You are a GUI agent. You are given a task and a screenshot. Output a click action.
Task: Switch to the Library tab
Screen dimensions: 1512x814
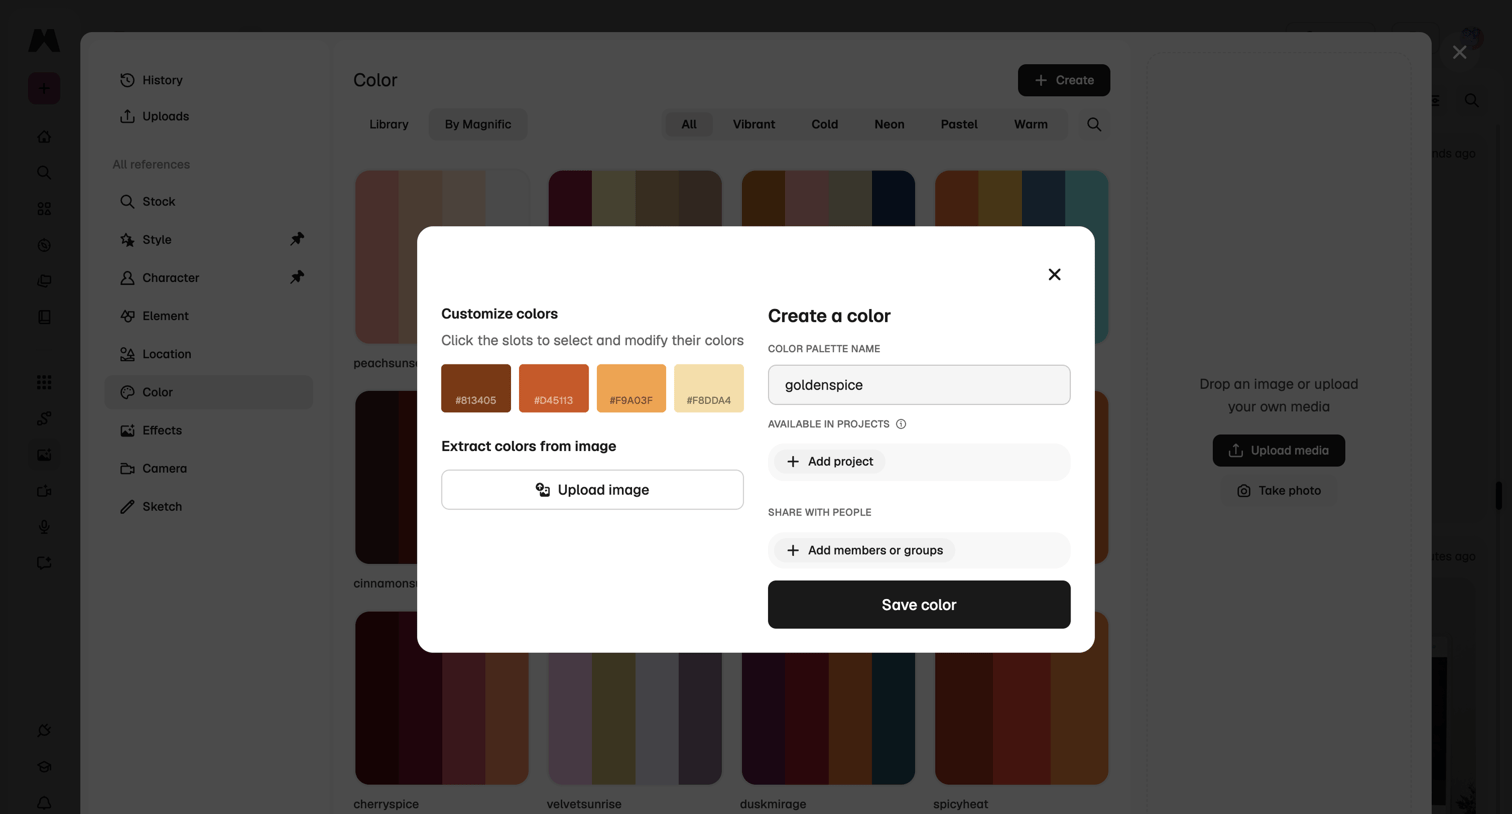point(389,124)
